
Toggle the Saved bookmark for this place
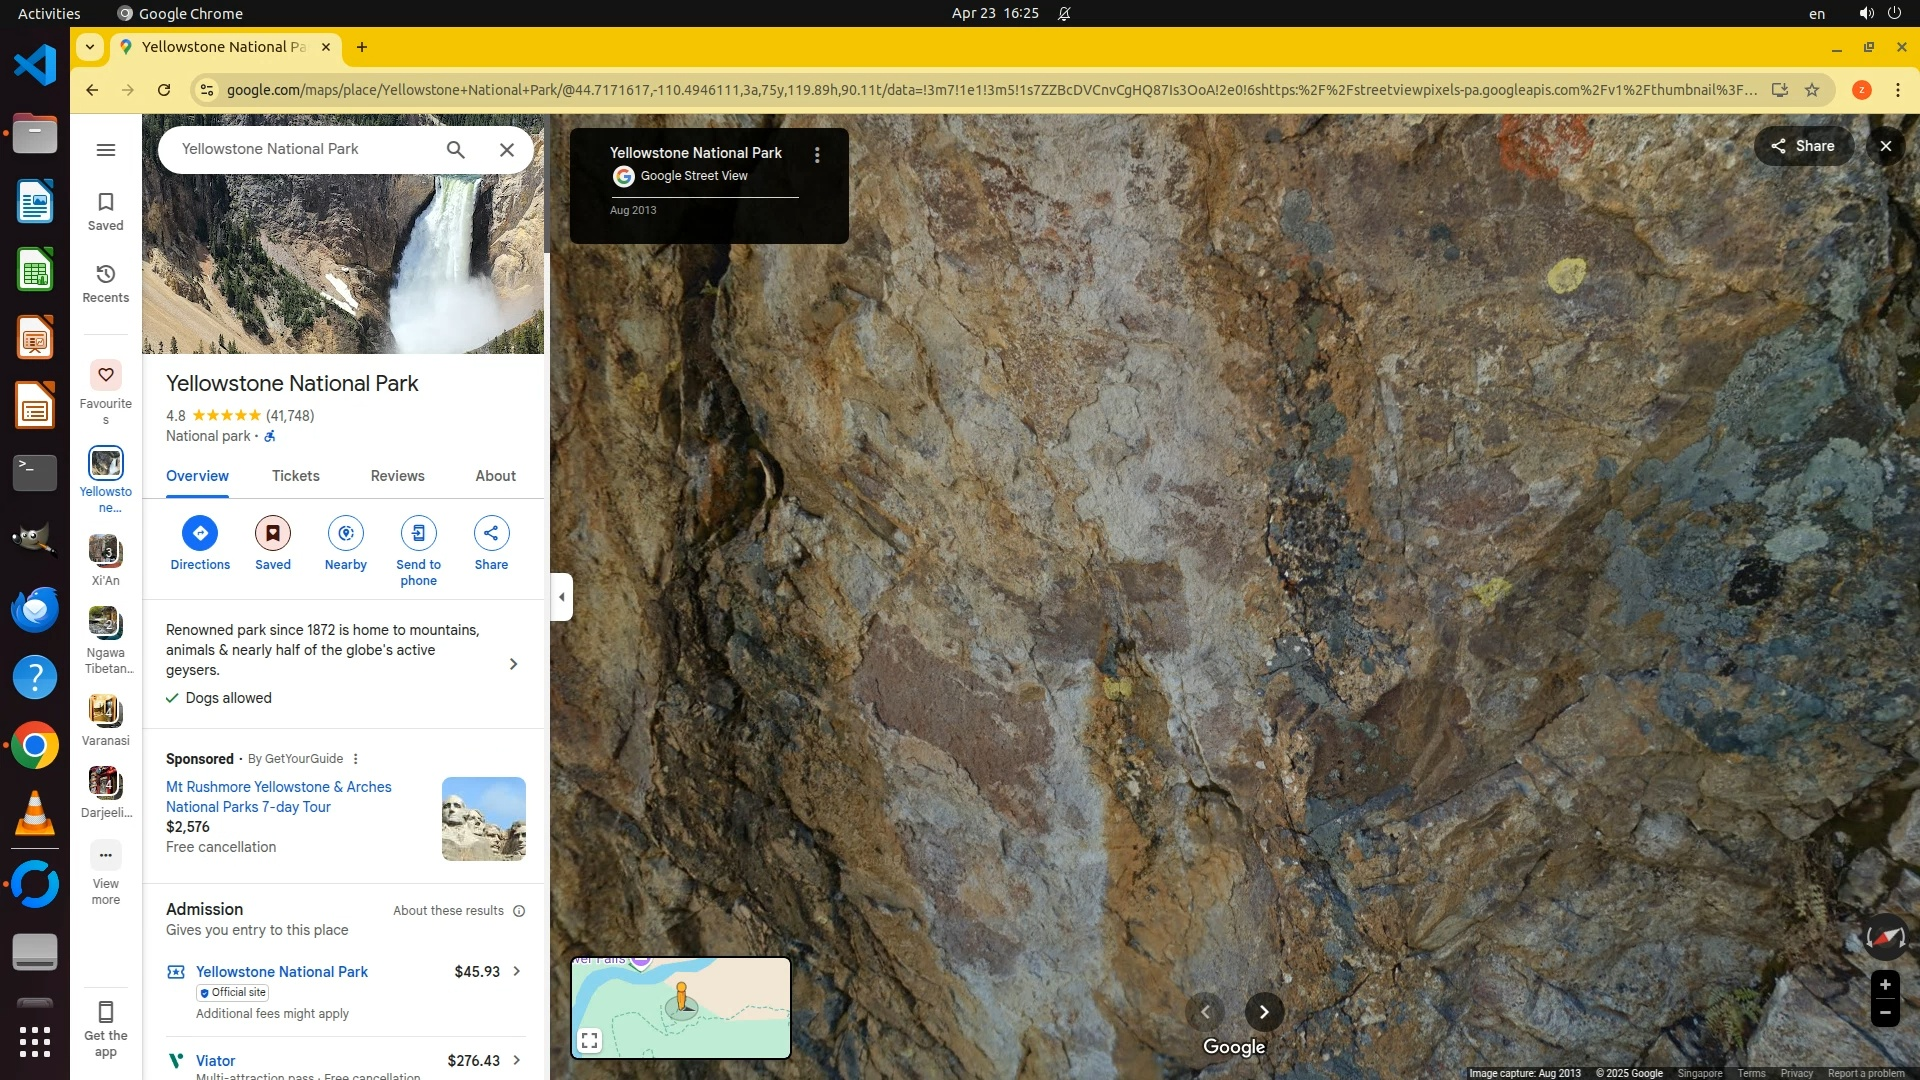pyautogui.click(x=273, y=533)
